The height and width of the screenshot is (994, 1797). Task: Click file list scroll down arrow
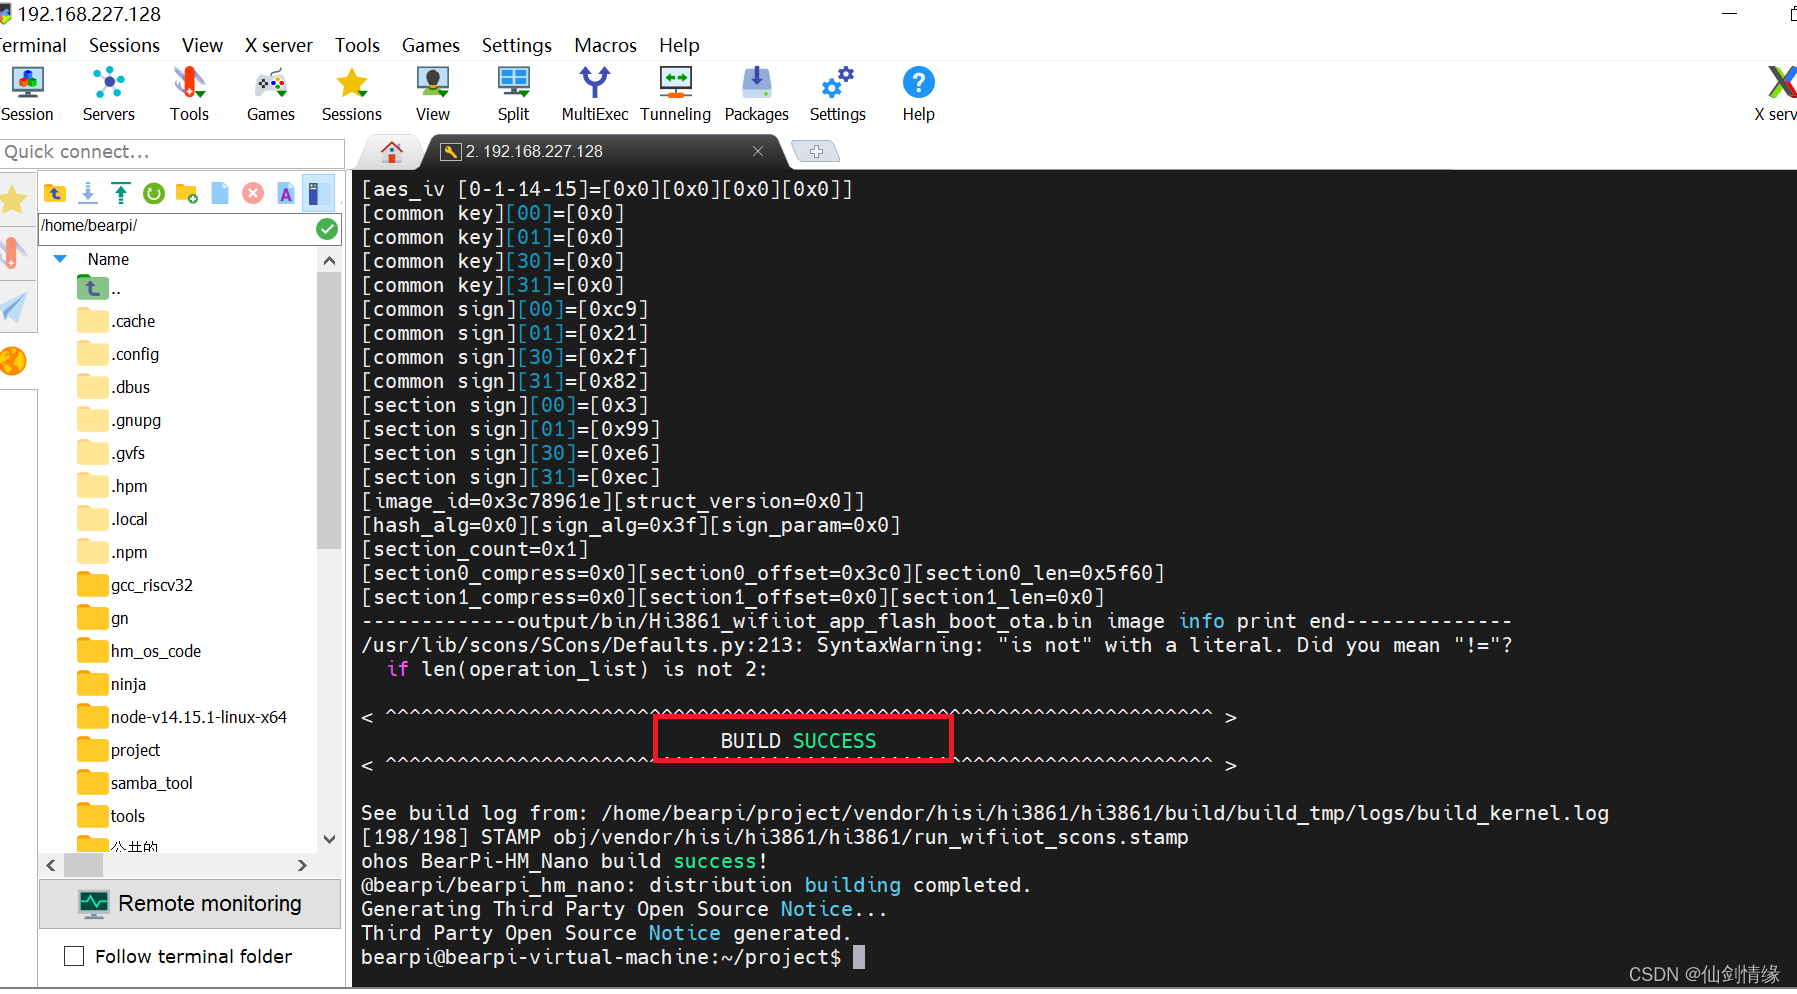point(329,839)
